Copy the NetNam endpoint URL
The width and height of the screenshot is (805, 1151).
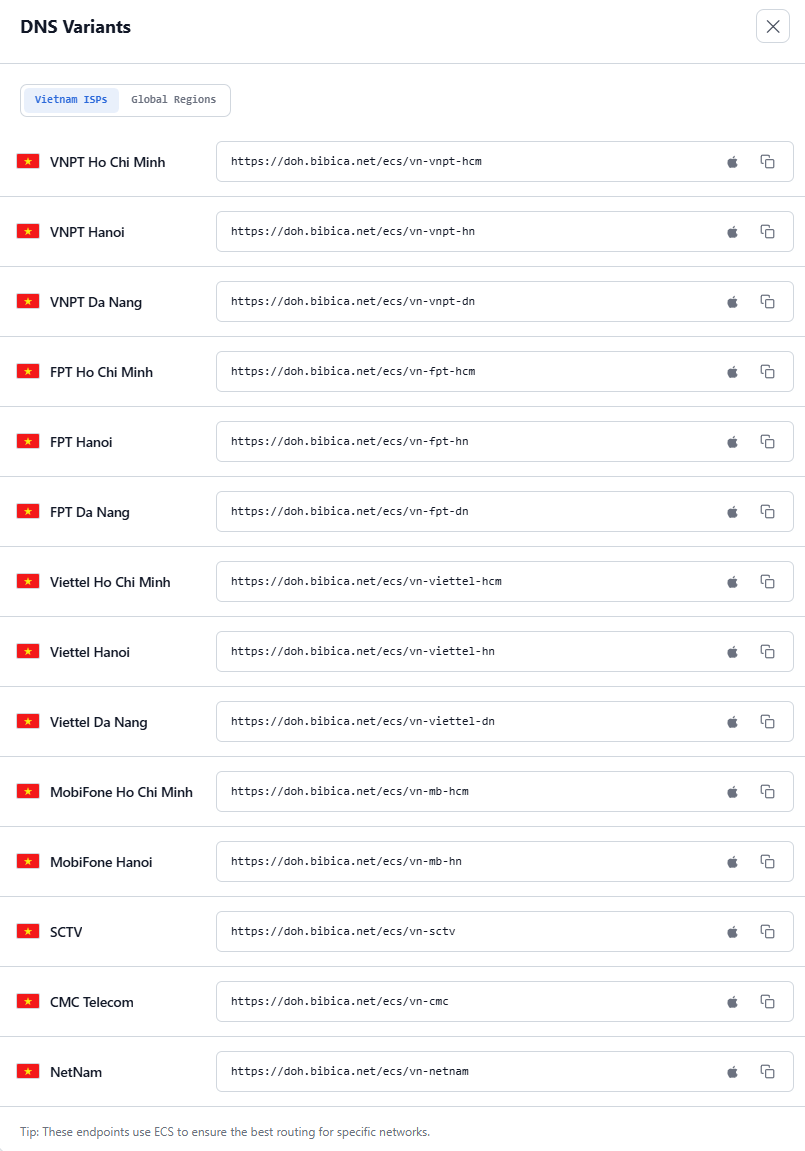tap(767, 1072)
